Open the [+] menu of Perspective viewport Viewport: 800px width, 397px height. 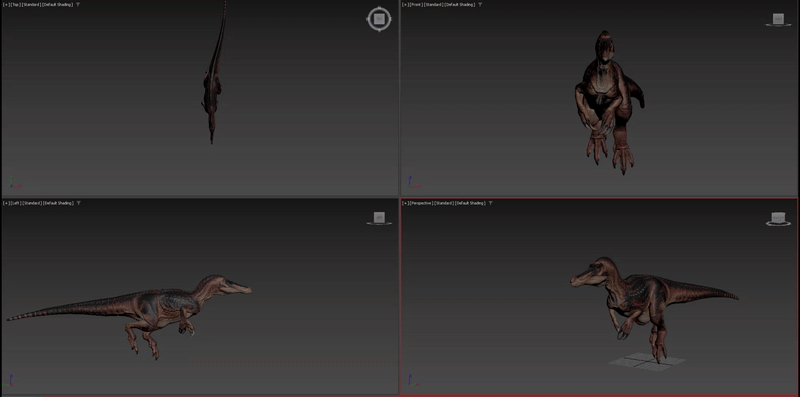[x=406, y=203]
